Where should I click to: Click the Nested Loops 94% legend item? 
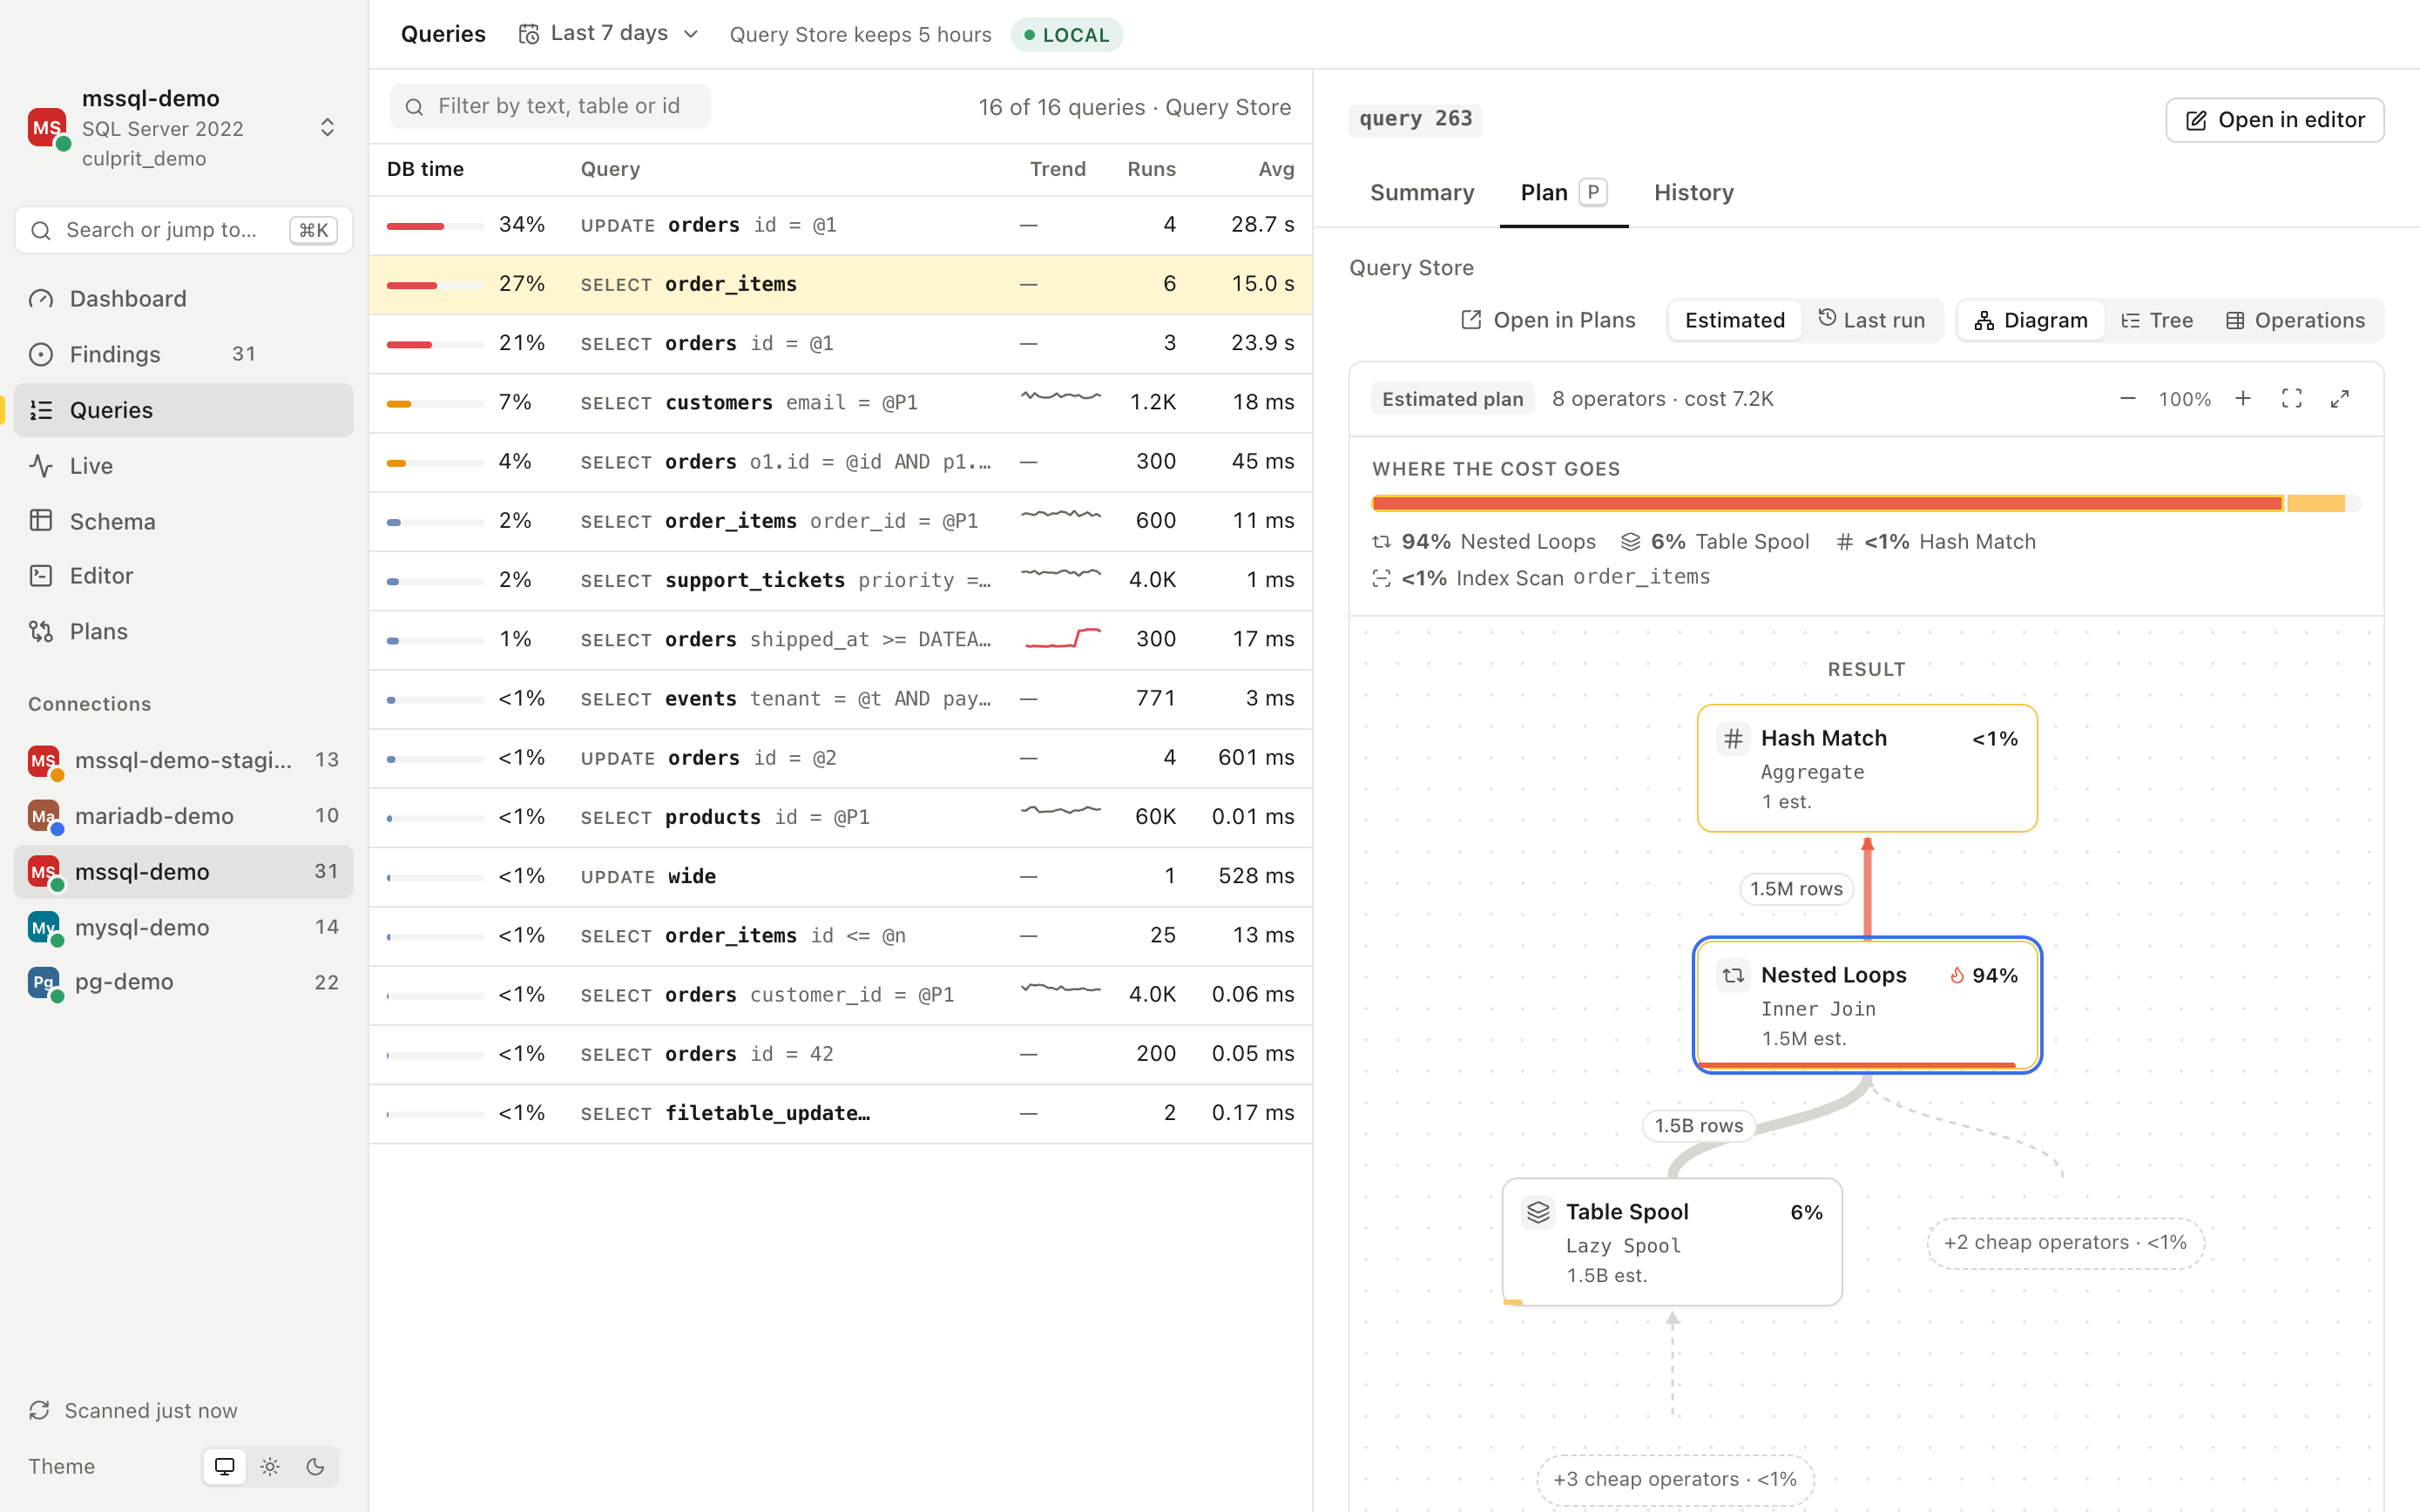tap(1484, 542)
